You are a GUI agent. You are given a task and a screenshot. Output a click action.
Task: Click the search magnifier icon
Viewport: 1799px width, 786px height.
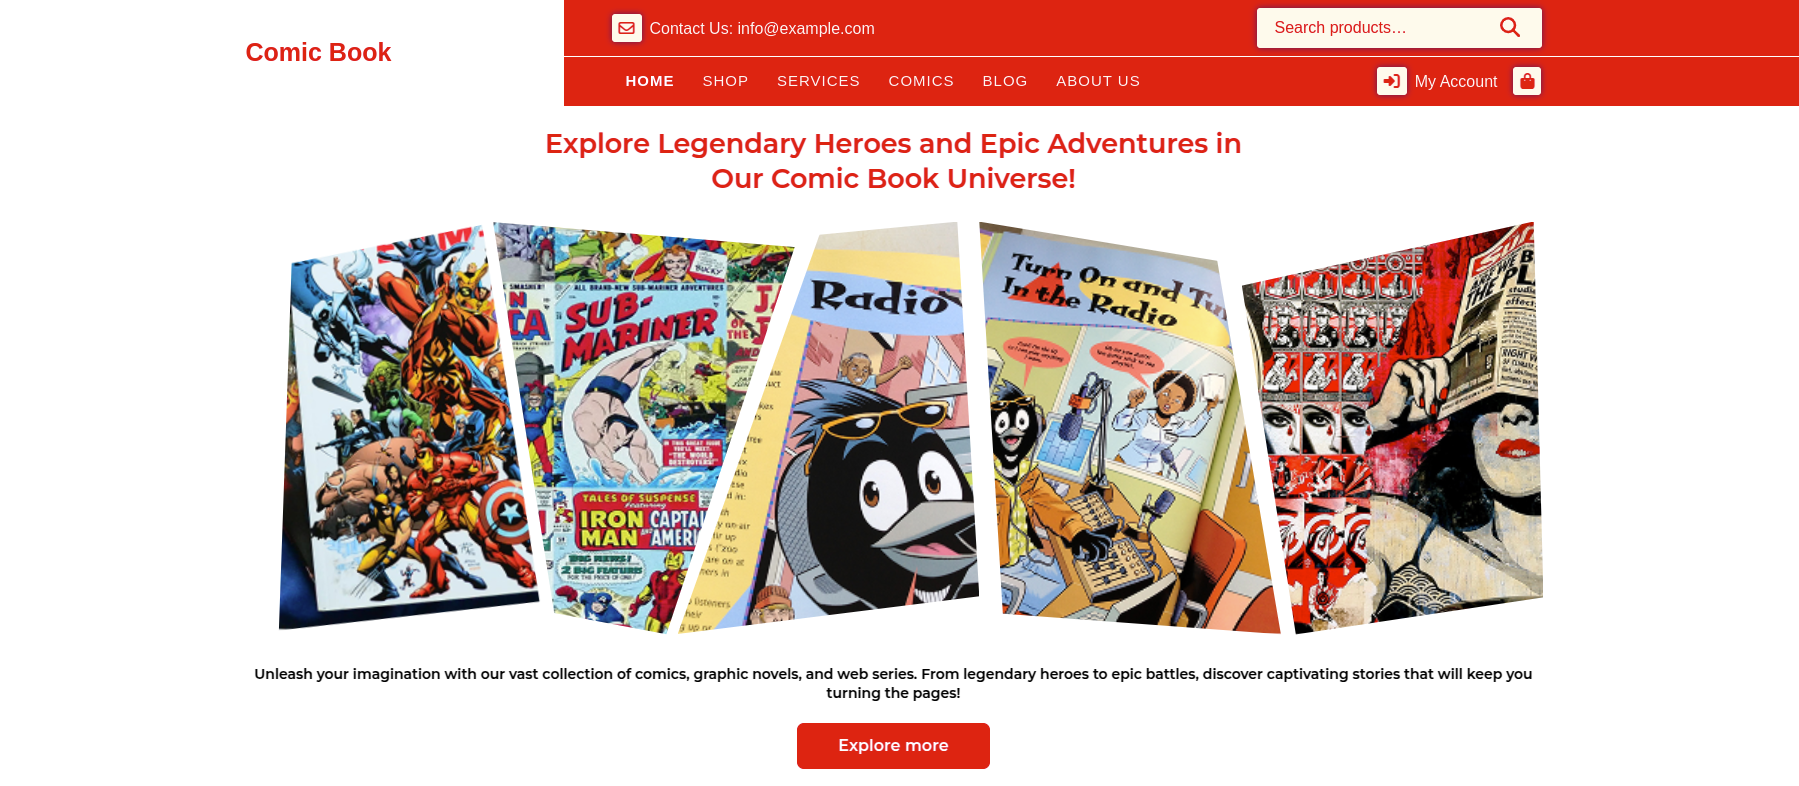(1510, 28)
